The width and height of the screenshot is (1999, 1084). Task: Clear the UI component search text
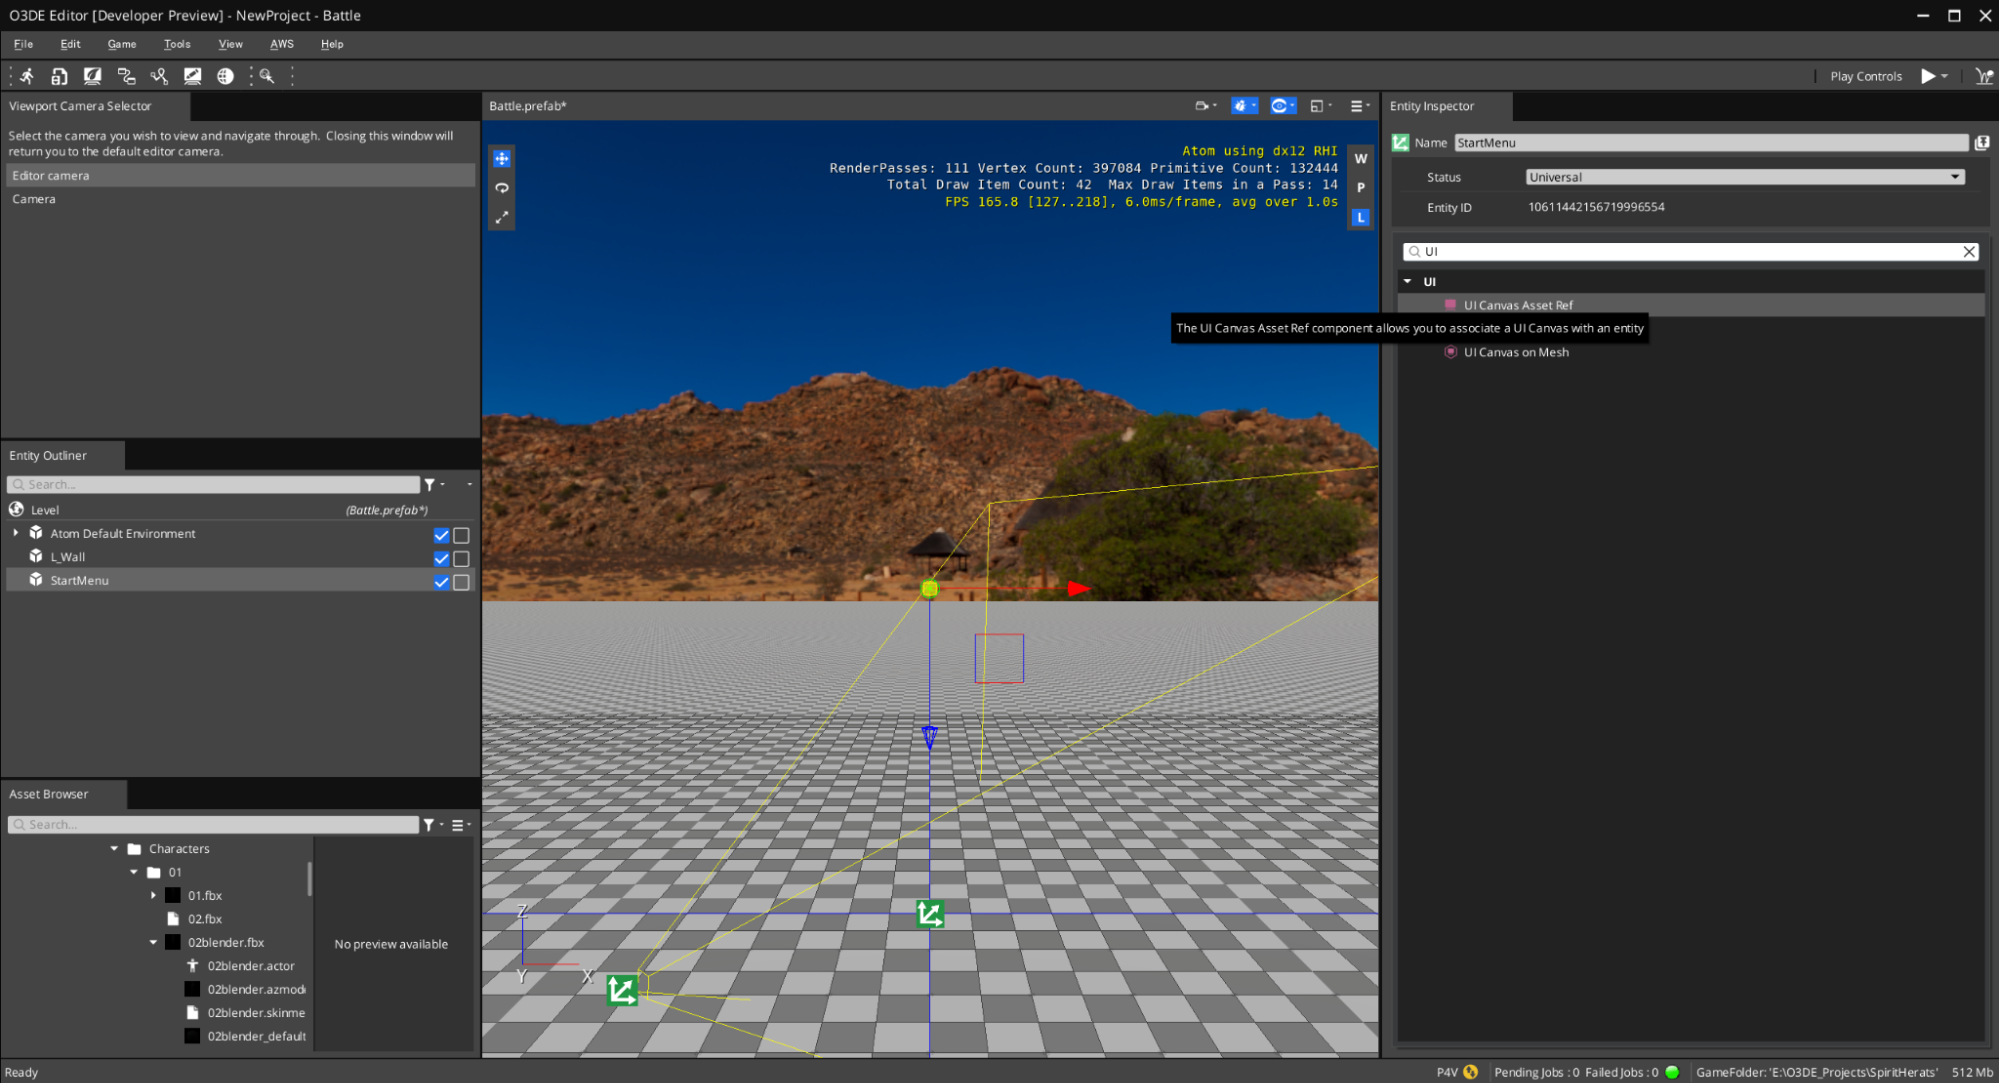pos(1969,252)
